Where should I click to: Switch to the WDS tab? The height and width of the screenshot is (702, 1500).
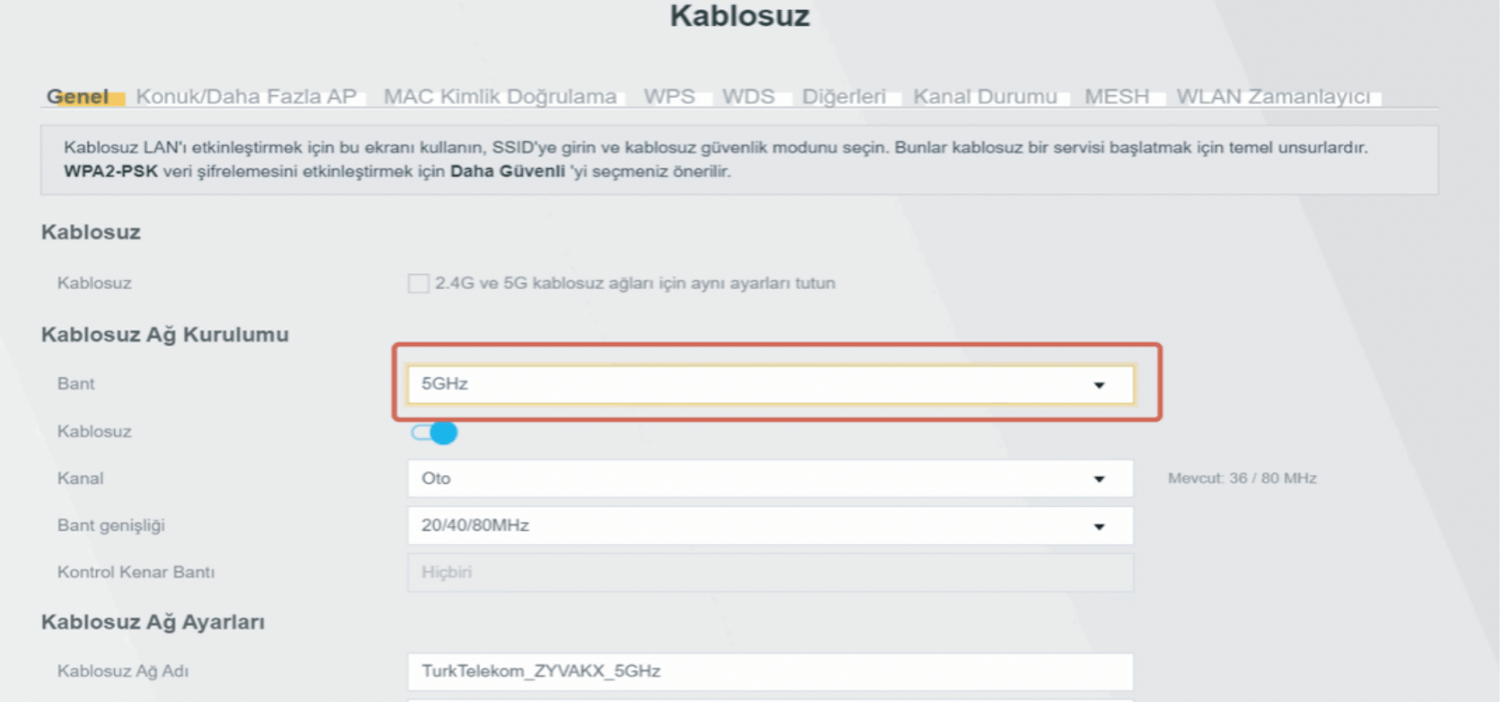point(748,97)
